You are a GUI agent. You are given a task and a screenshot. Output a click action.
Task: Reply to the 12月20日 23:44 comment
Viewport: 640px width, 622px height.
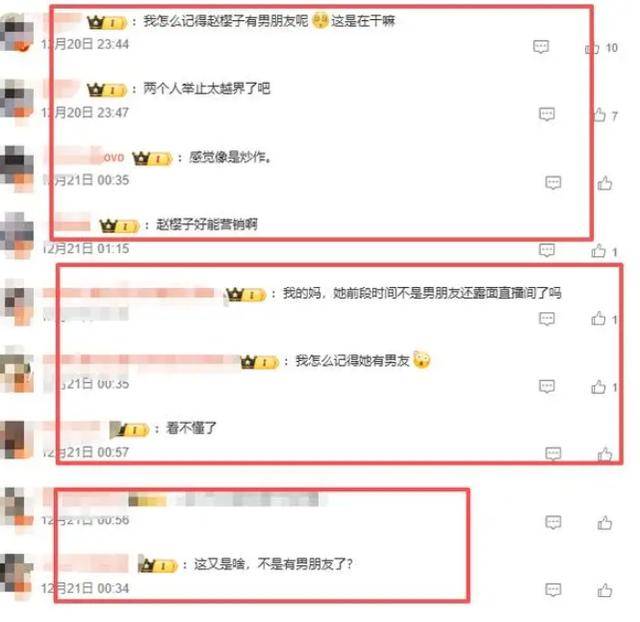coord(541,47)
